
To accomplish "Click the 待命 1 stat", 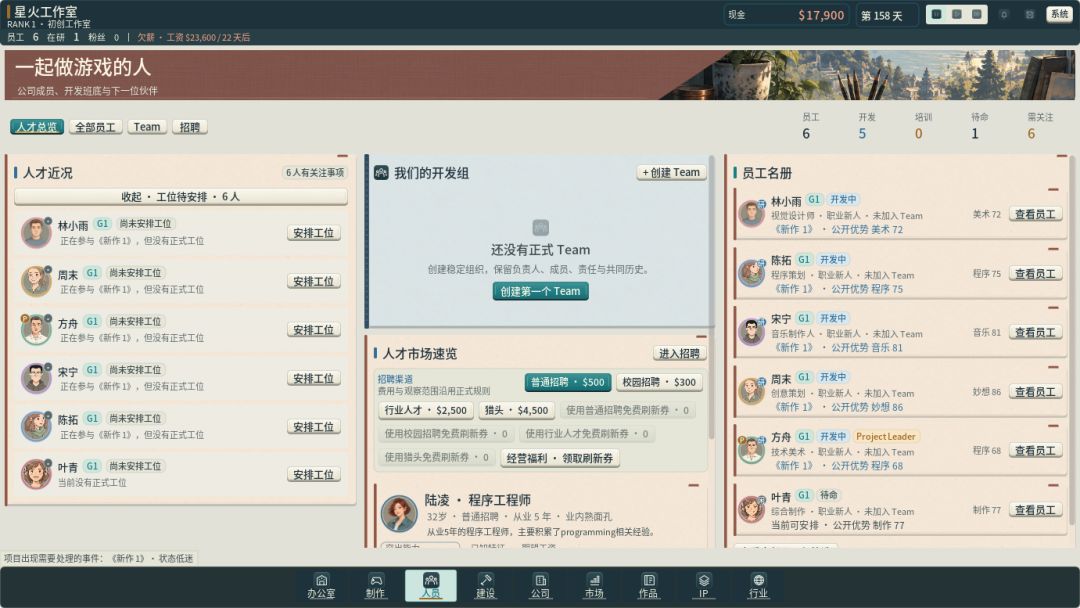I will pos(979,127).
